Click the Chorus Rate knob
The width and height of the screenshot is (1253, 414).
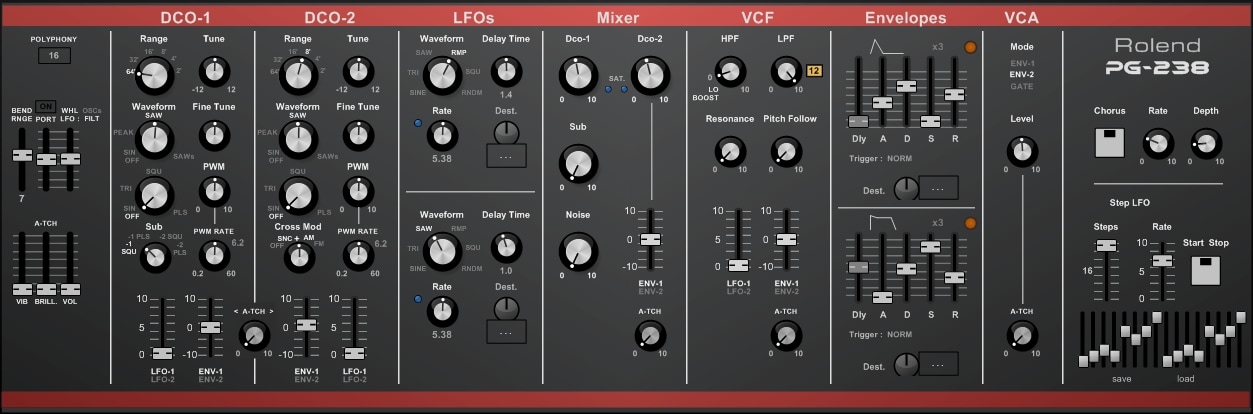coord(1158,144)
